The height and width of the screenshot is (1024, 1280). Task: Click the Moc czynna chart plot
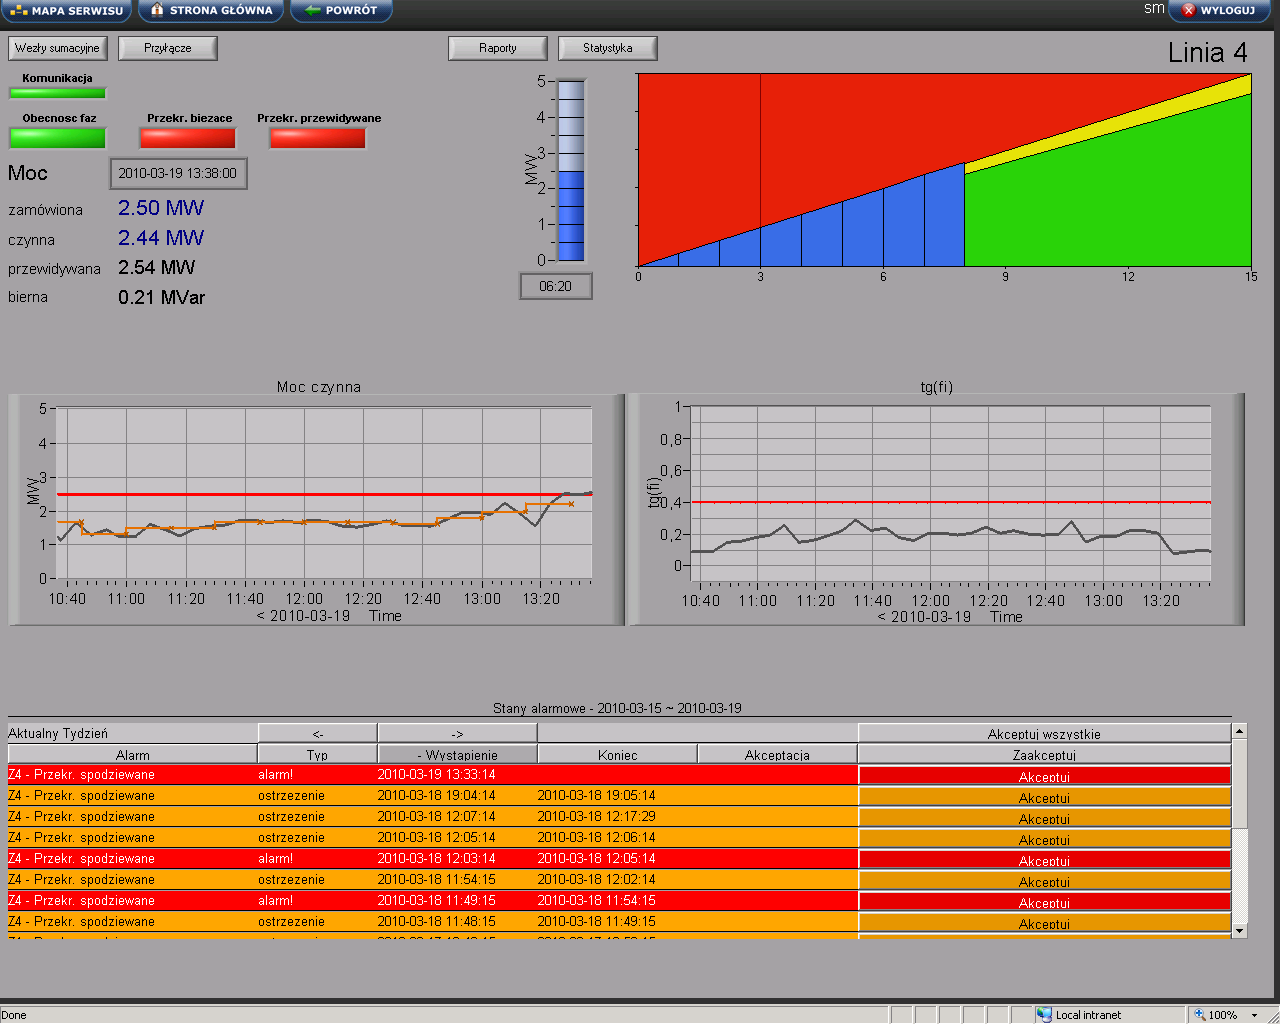tap(323, 493)
